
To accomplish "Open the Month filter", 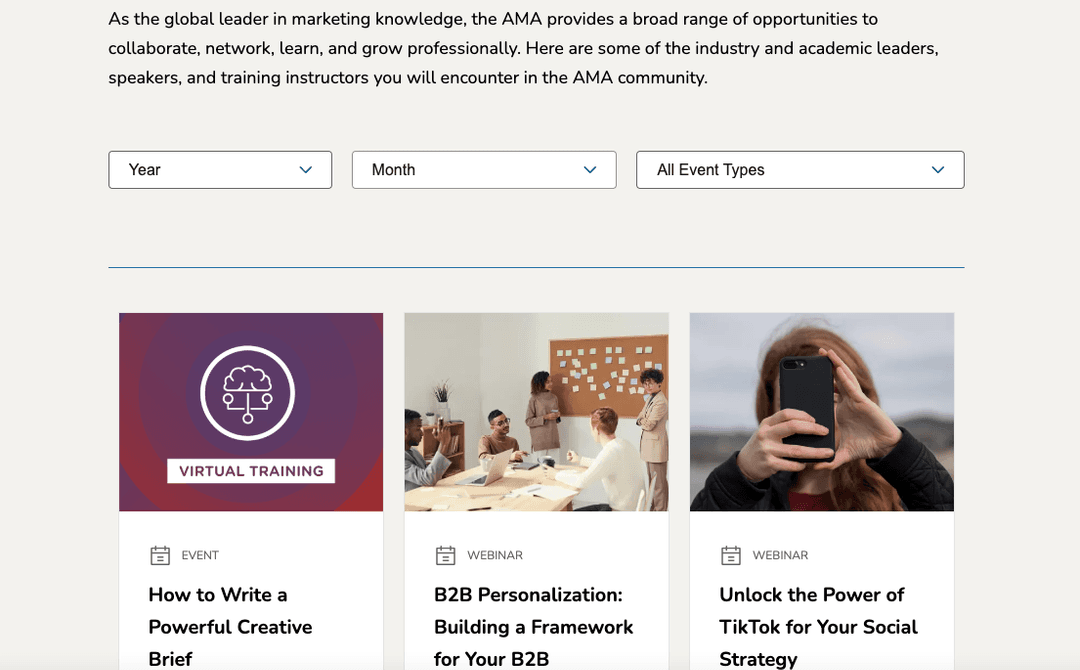I will (x=484, y=170).
